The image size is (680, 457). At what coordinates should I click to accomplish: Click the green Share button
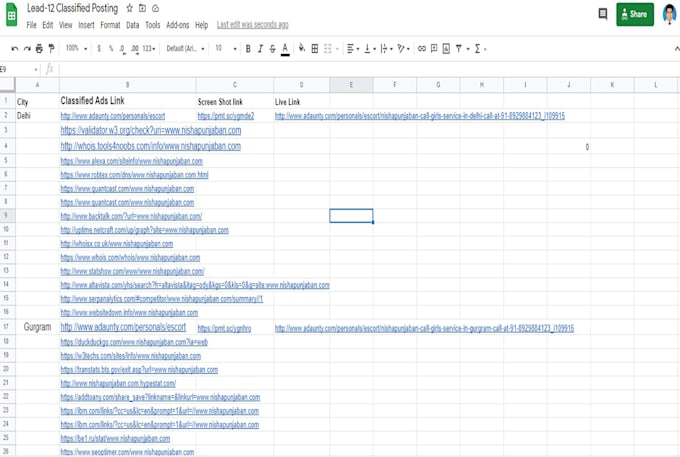[635, 14]
